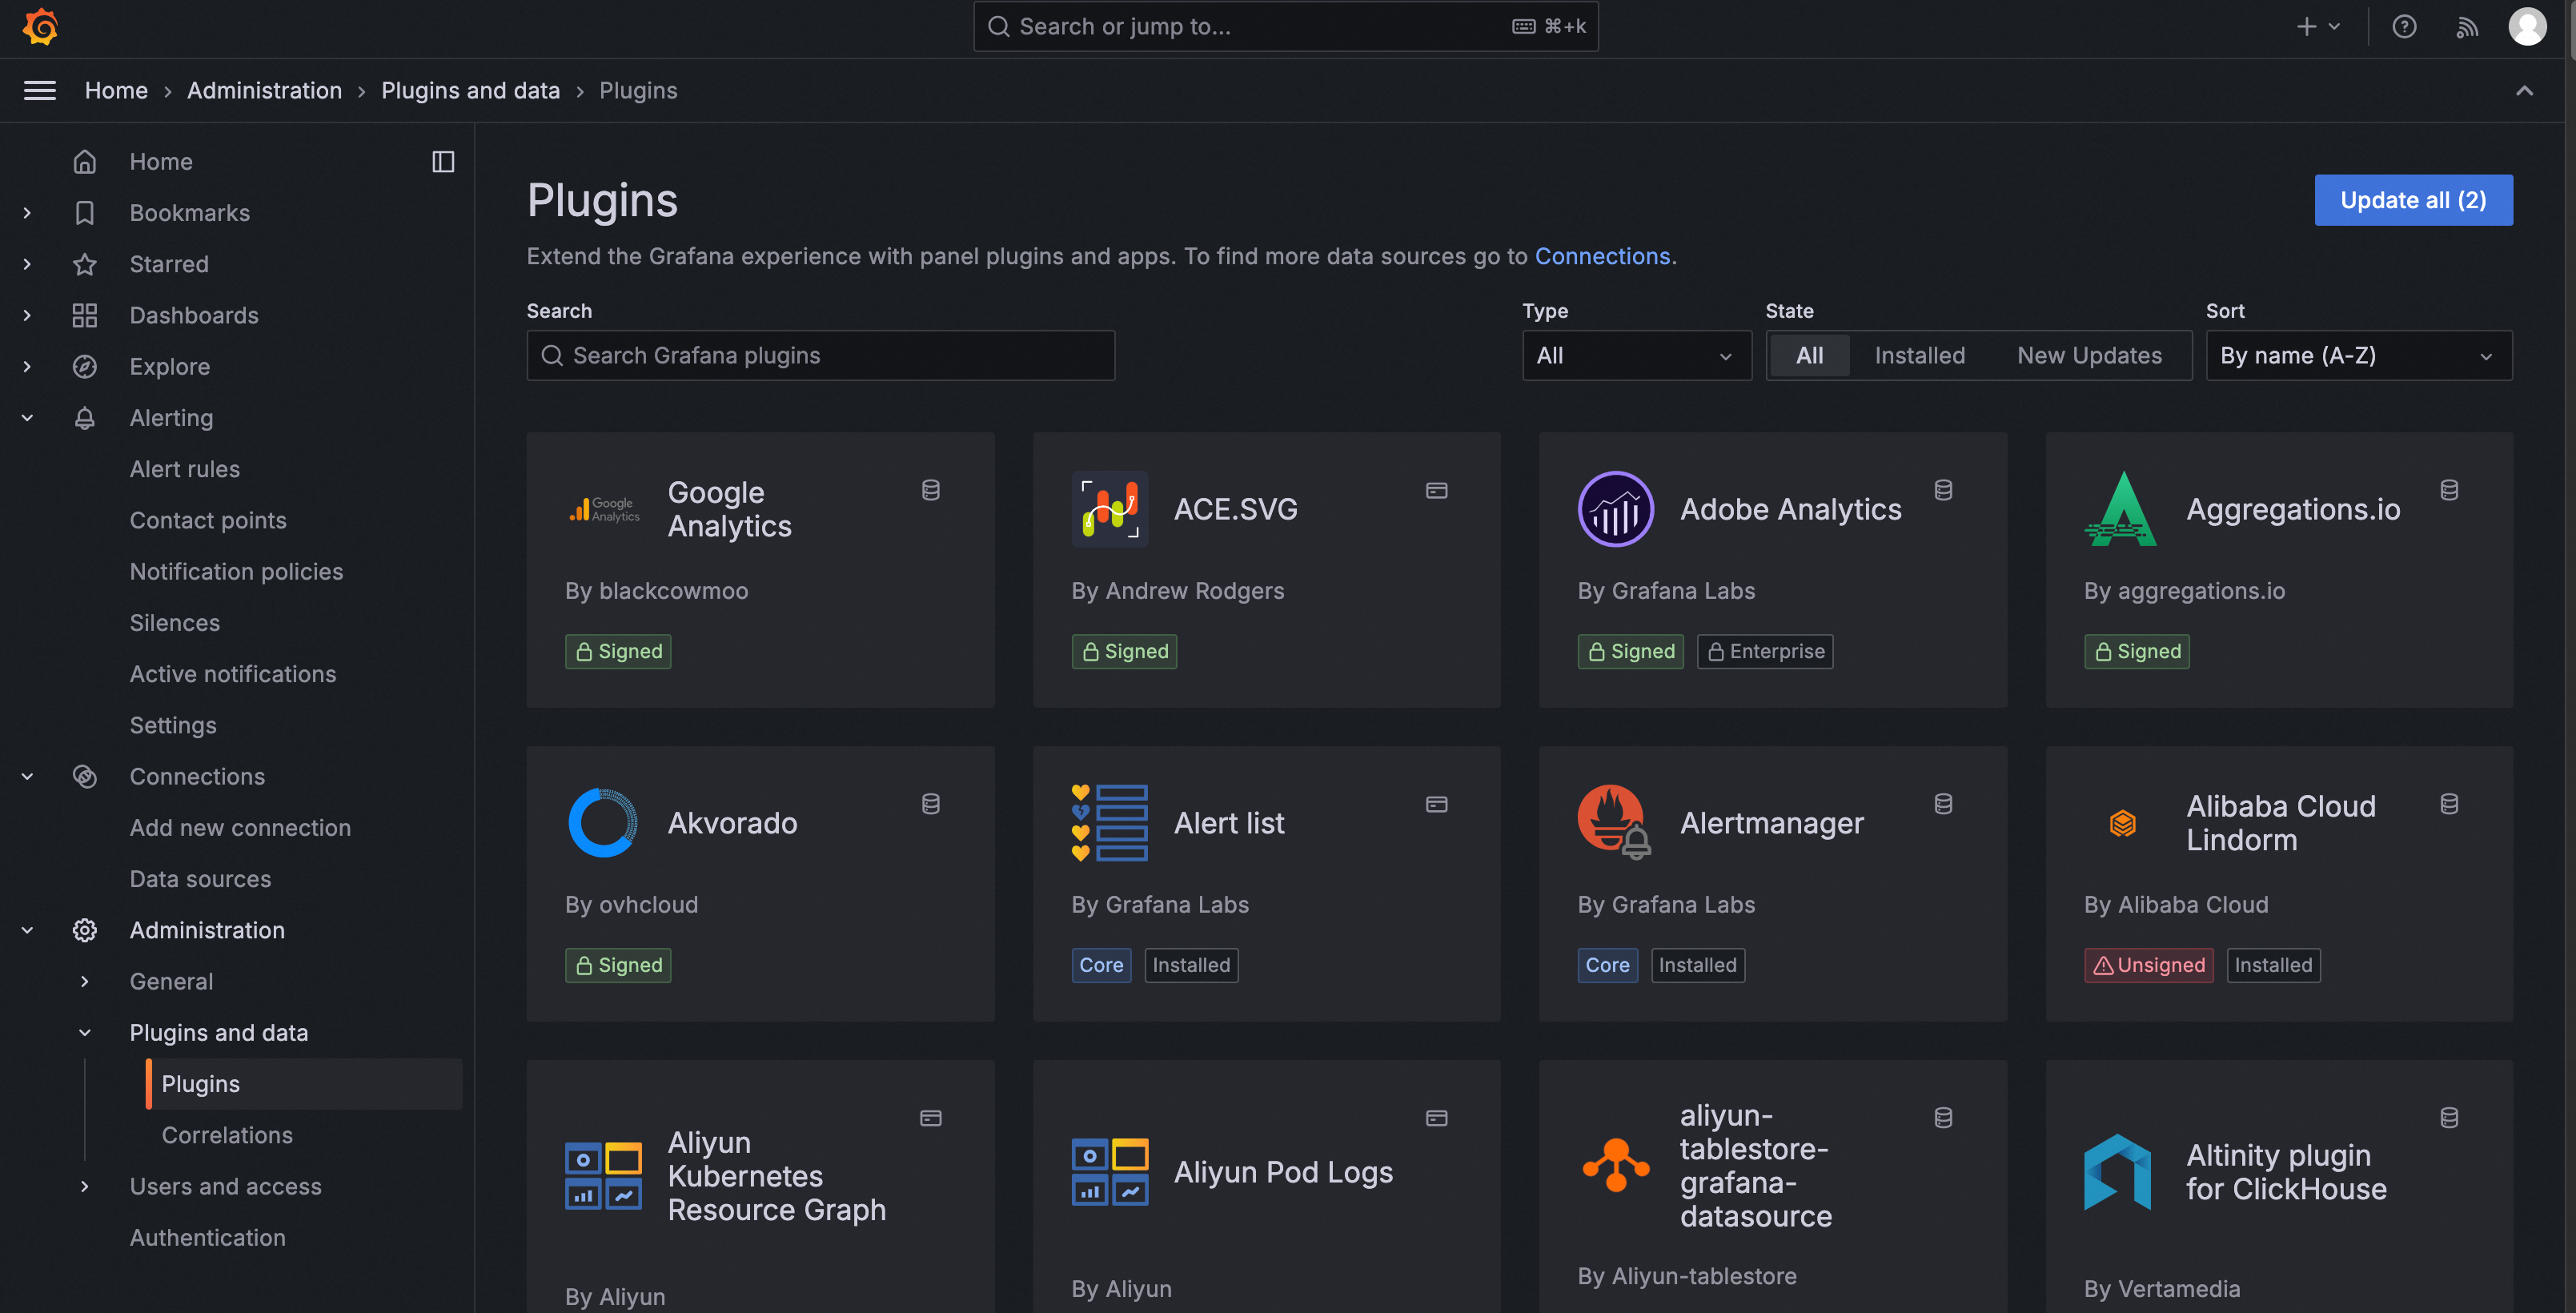2576x1313 pixels.
Task: Click the Adobe Analytics plugin logo
Action: (1615, 509)
